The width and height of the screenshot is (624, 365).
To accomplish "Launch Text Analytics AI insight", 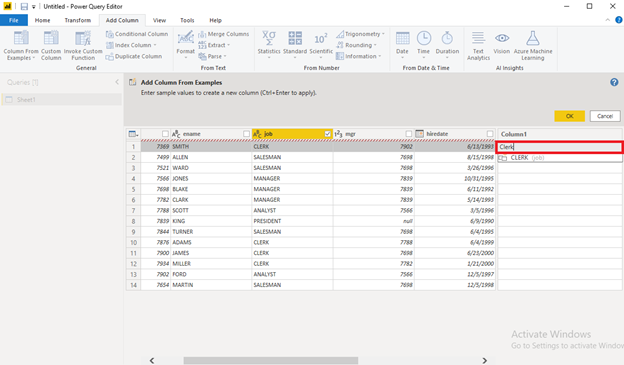I will [x=478, y=45].
